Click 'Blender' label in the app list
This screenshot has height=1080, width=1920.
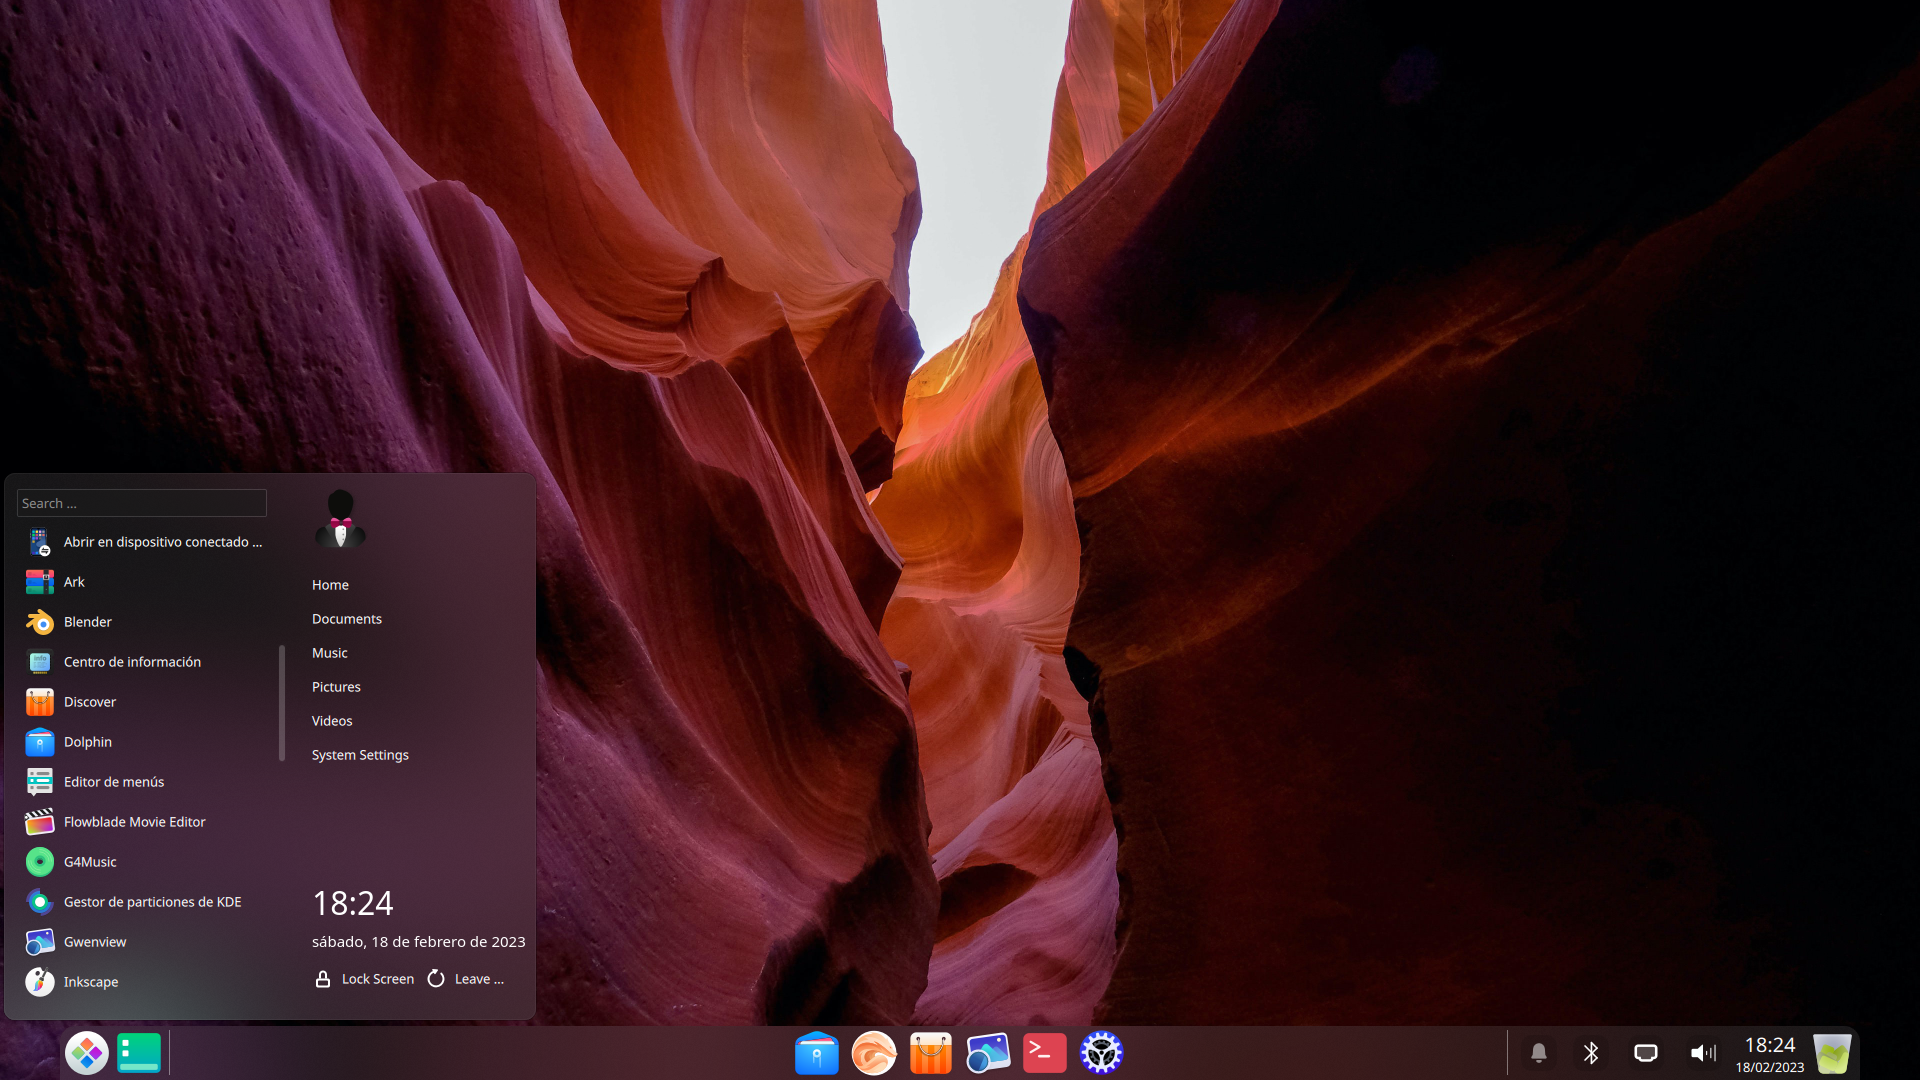(x=88, y=622)
